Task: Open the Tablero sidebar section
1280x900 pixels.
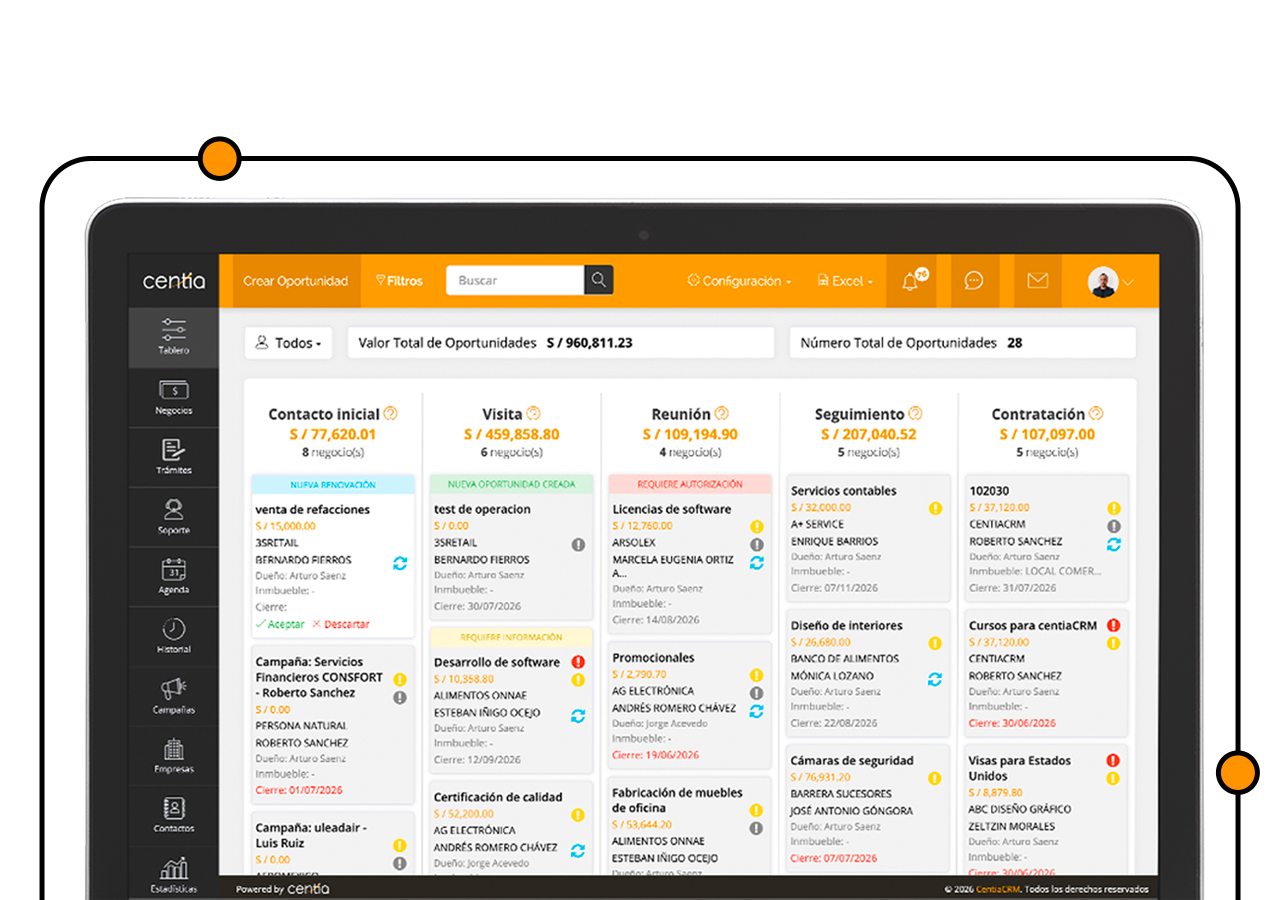Action: point(173,337)
